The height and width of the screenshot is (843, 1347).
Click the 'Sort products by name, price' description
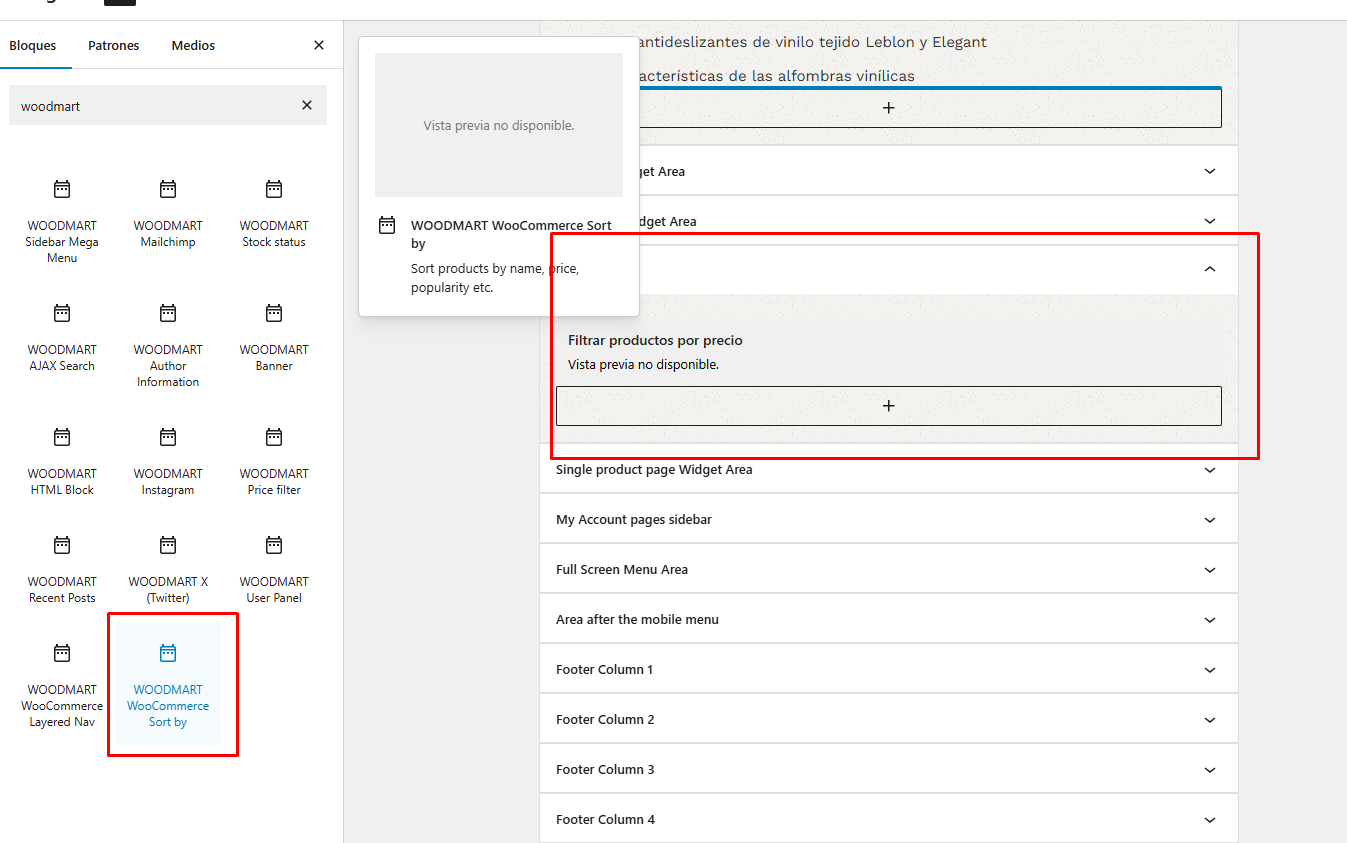(495, 278)
